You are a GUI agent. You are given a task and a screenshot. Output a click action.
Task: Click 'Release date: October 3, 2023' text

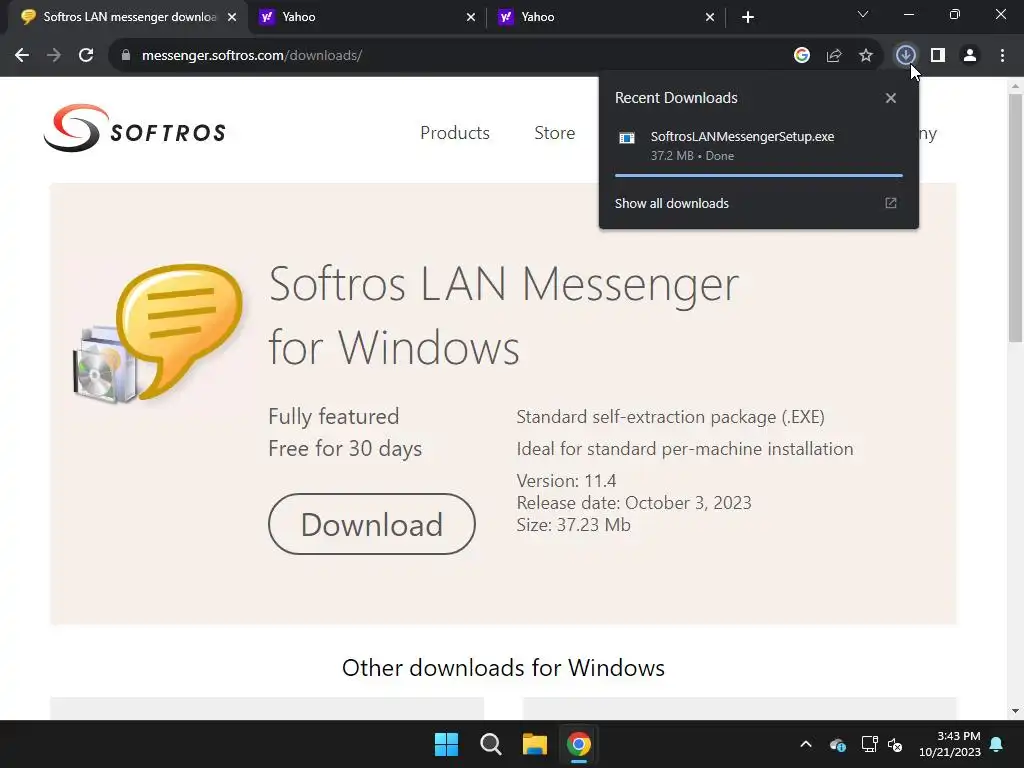click(633, 503)
